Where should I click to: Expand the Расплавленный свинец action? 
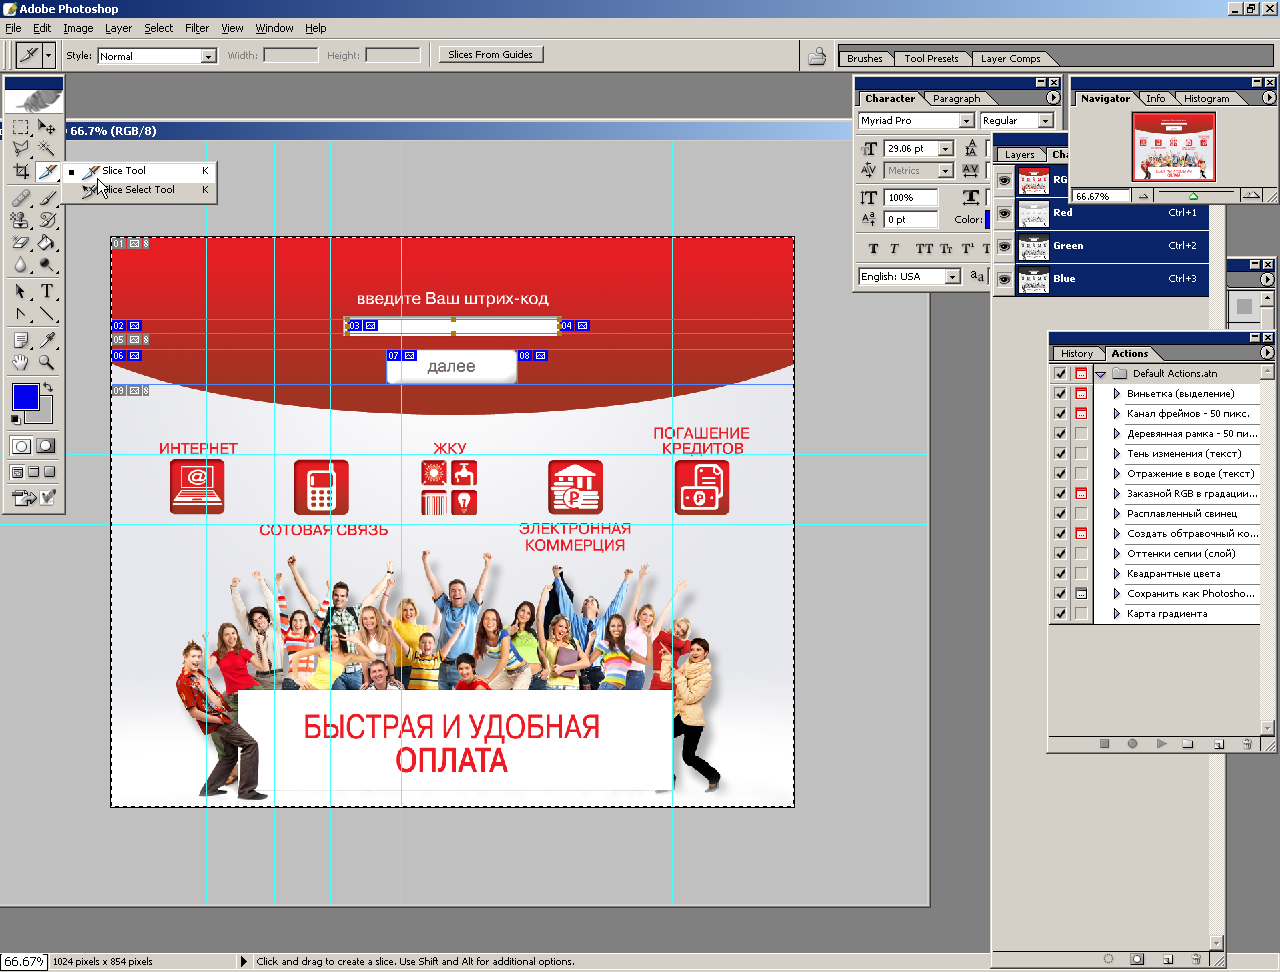[1117, 514]
